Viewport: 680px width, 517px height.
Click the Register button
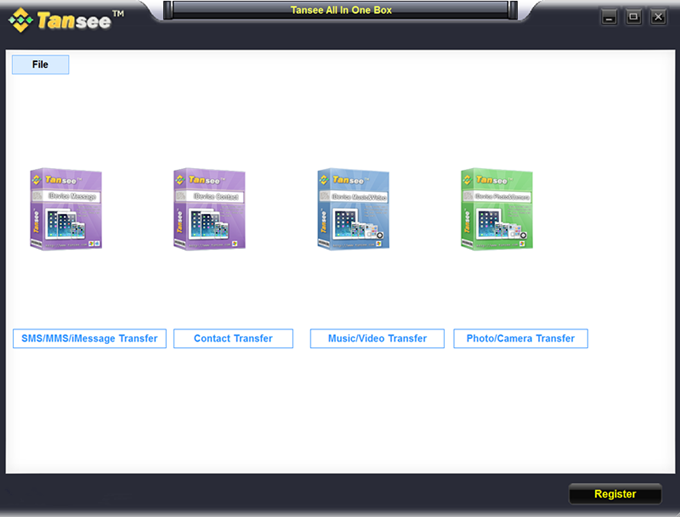[615, 494]
